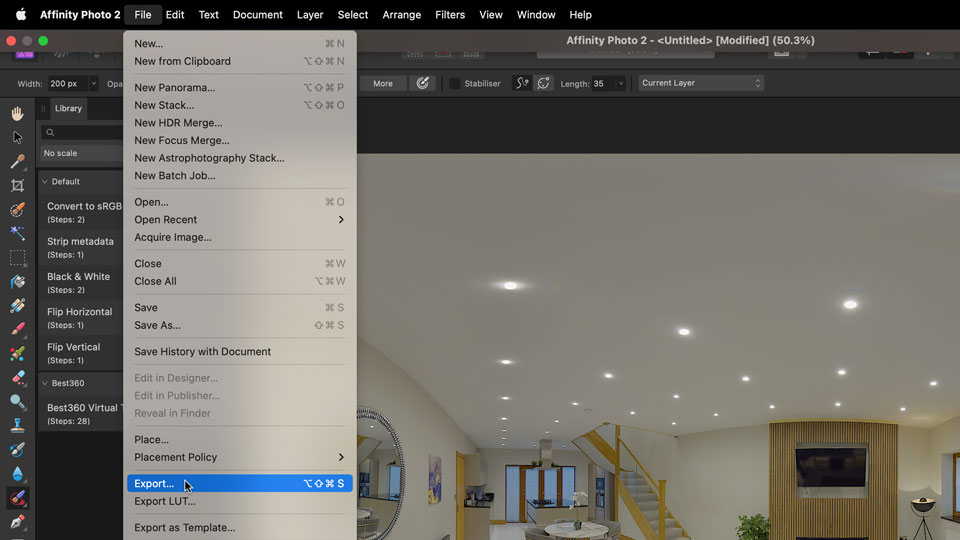
Task: Open the Current Layer source dropdown
Action: point(701,83)
